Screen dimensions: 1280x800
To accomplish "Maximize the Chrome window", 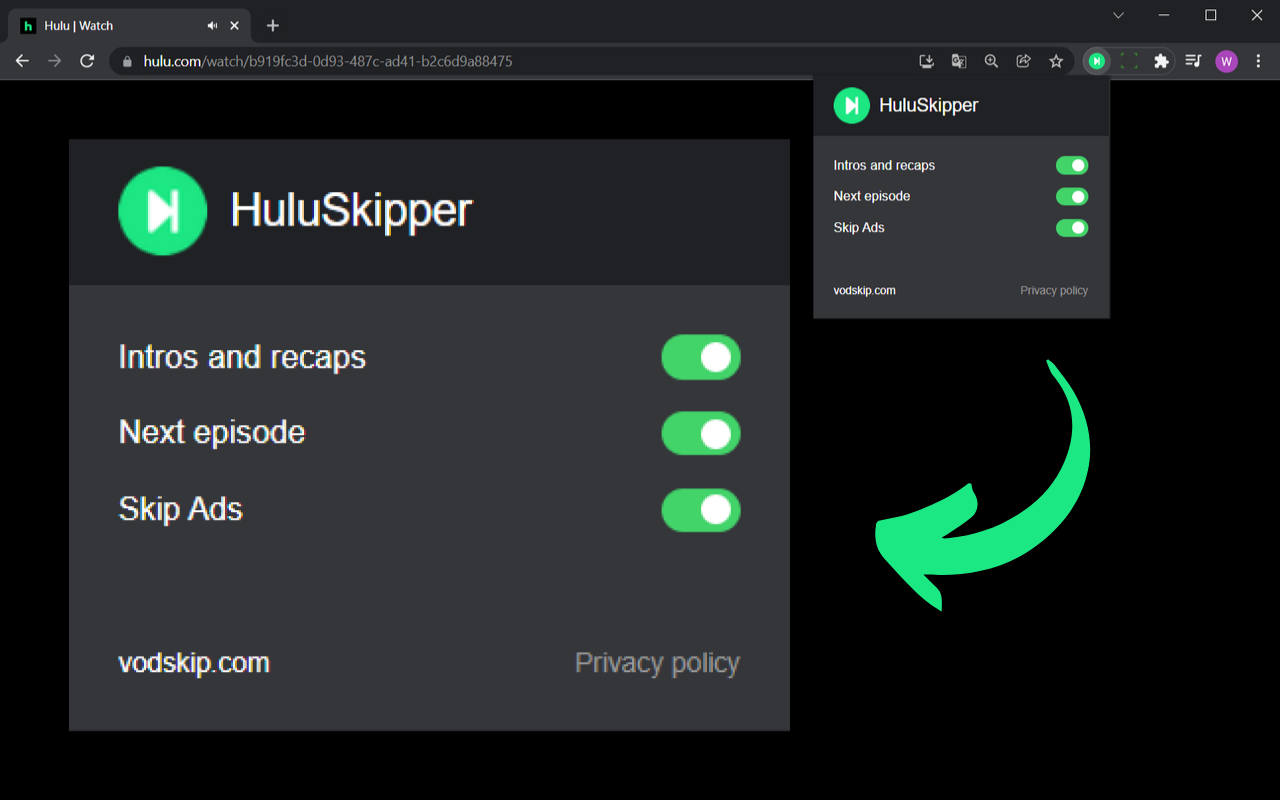I will click(1211, 15).
